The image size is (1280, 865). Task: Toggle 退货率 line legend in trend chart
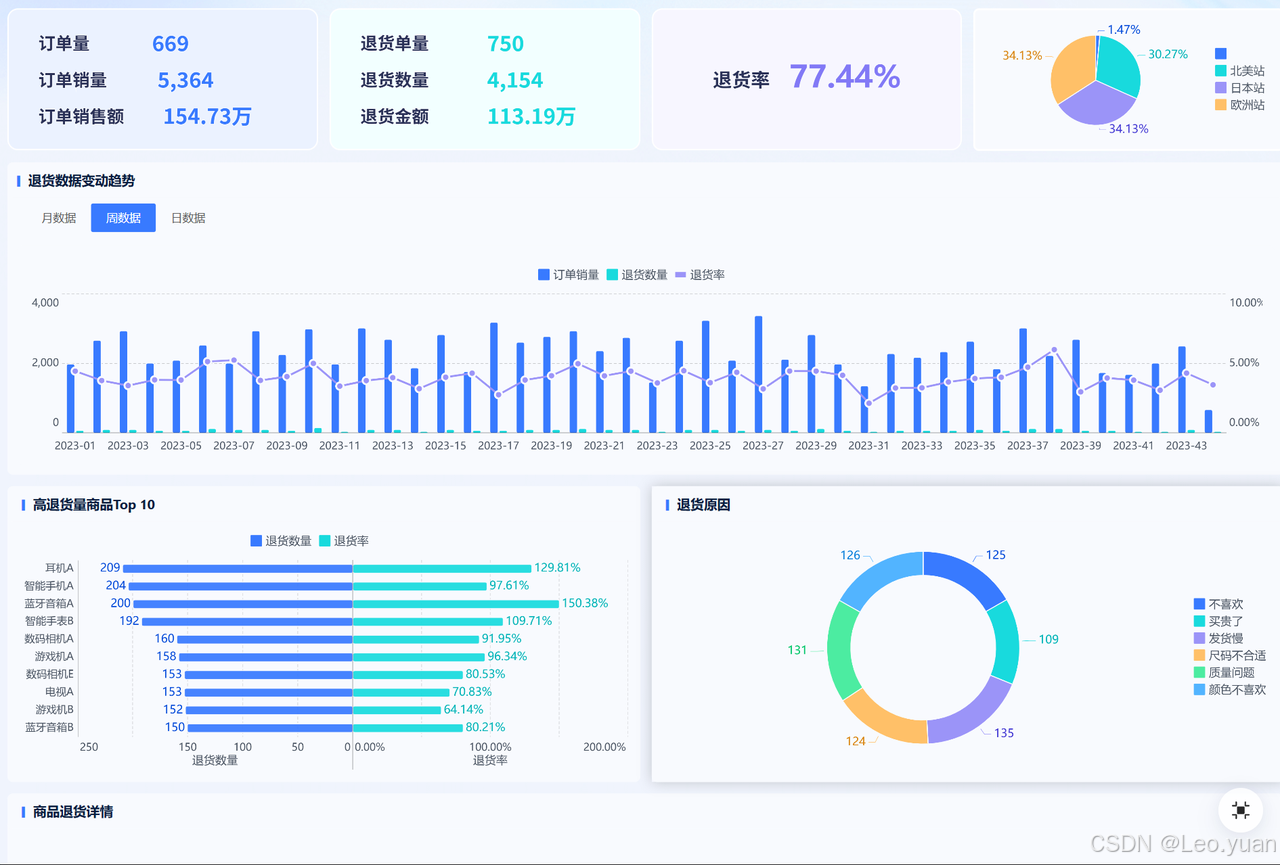700,275
